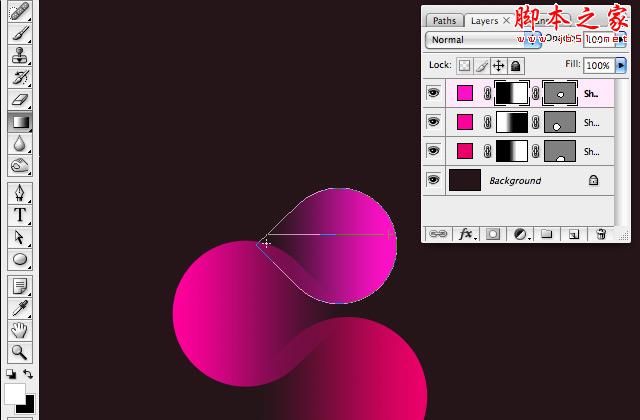Click the Background layer lock icon

[593, 180]
